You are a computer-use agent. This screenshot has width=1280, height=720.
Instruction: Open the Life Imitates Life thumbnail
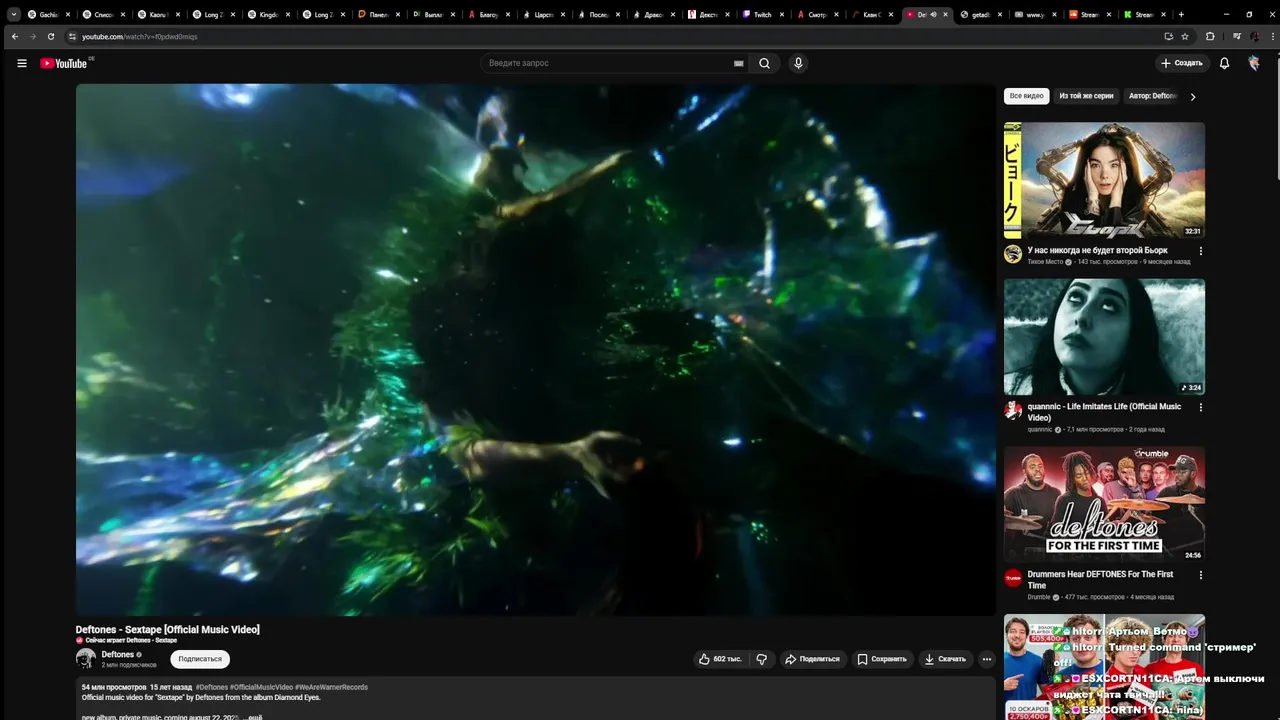click(1104, 337)
